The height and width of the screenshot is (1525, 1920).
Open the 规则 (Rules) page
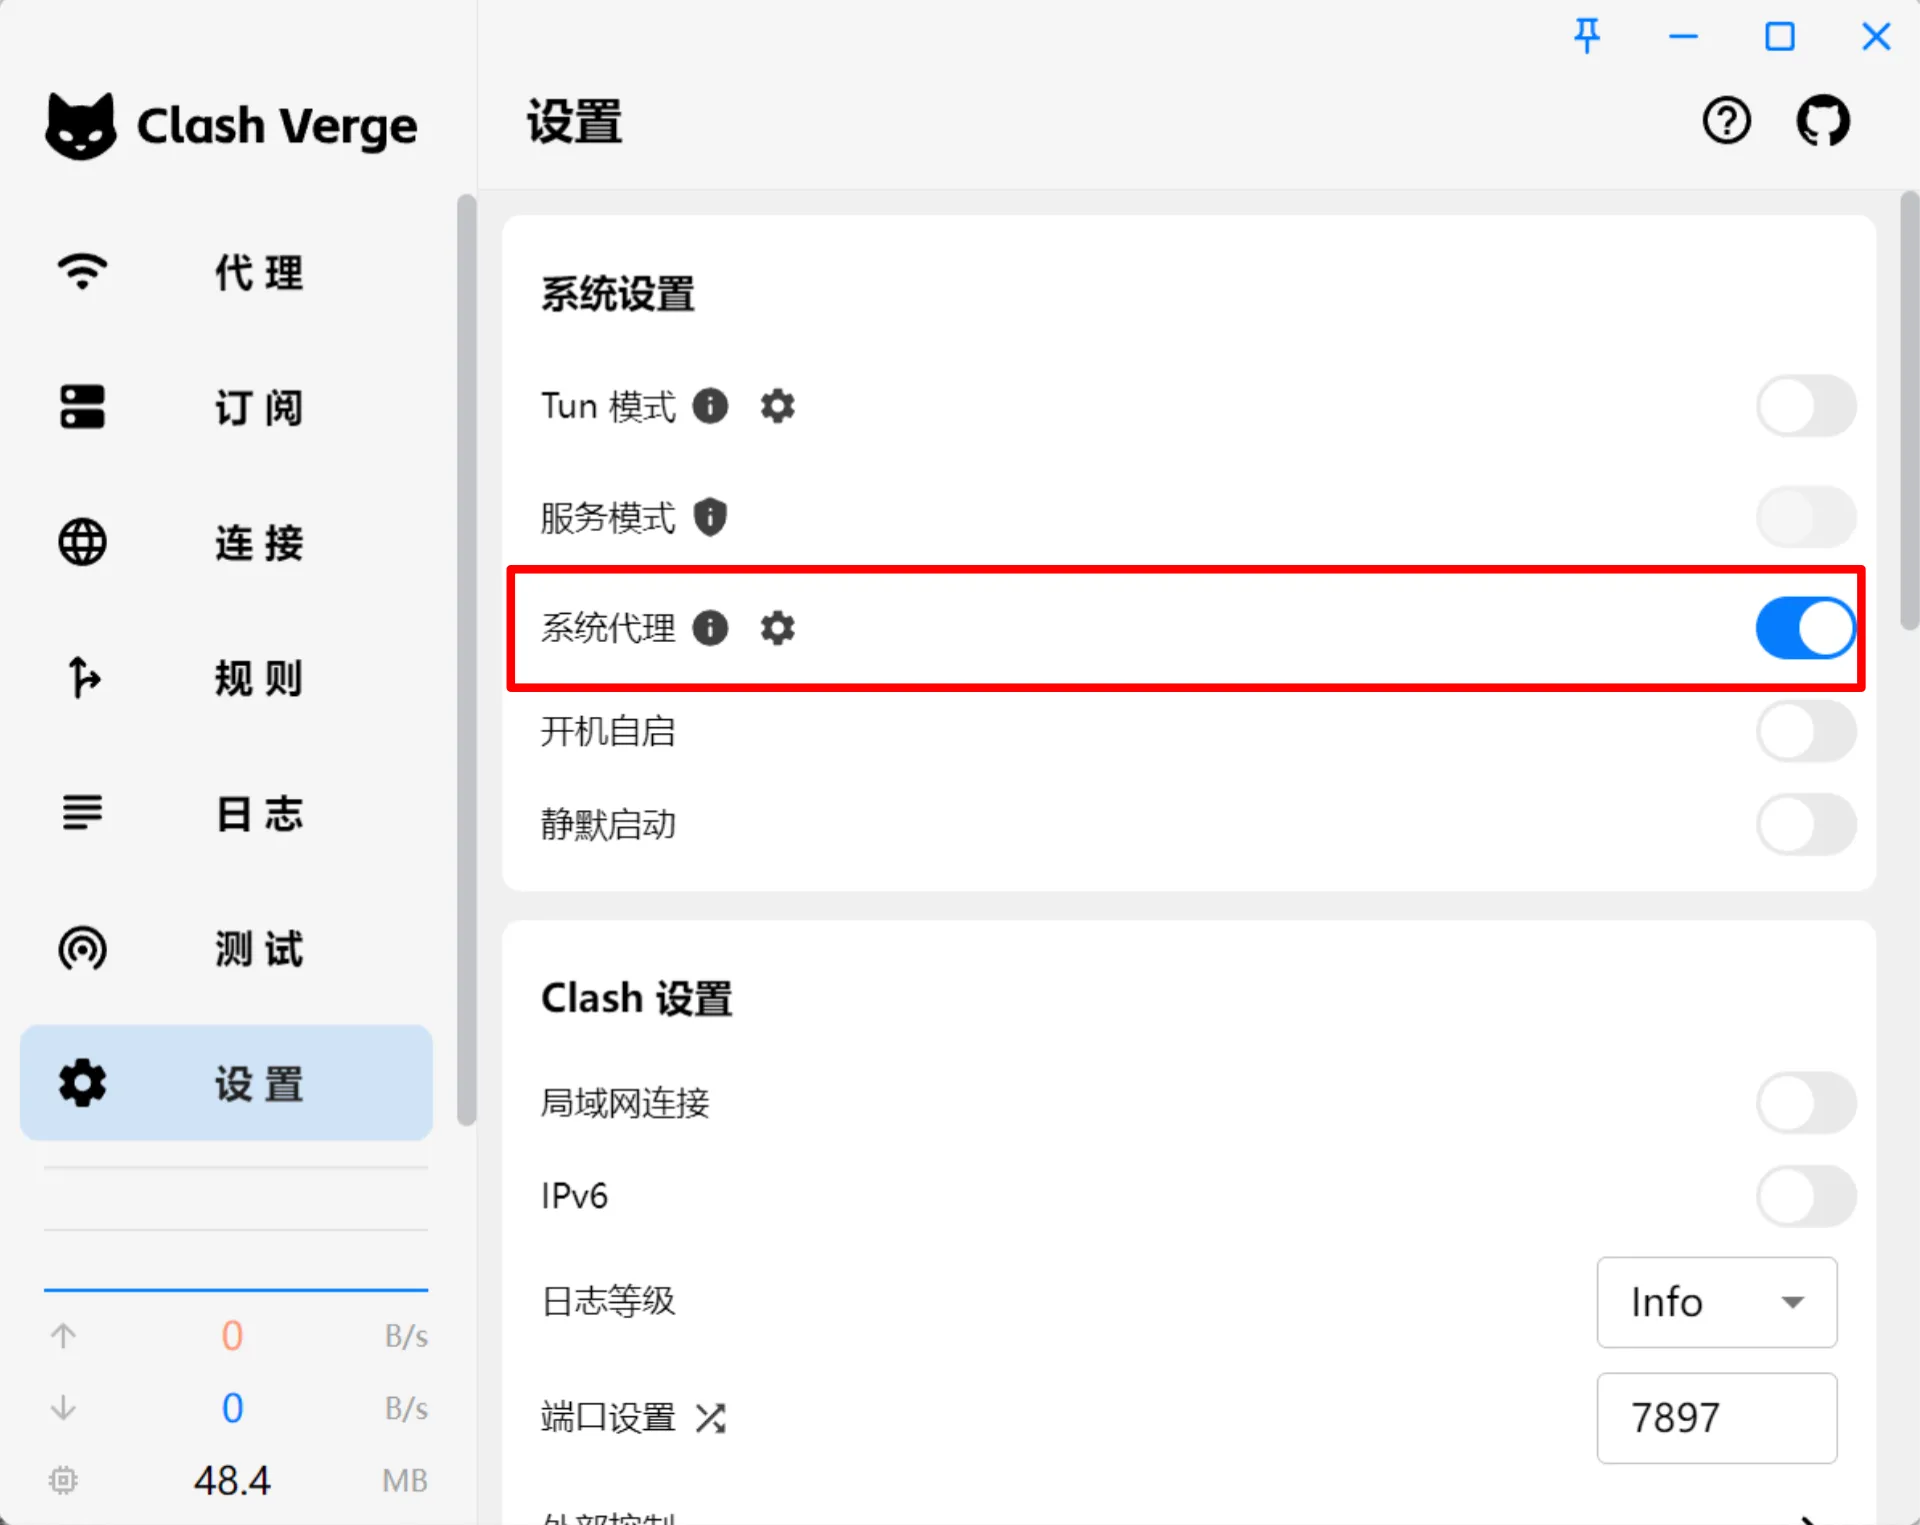[x=226, y=678]
